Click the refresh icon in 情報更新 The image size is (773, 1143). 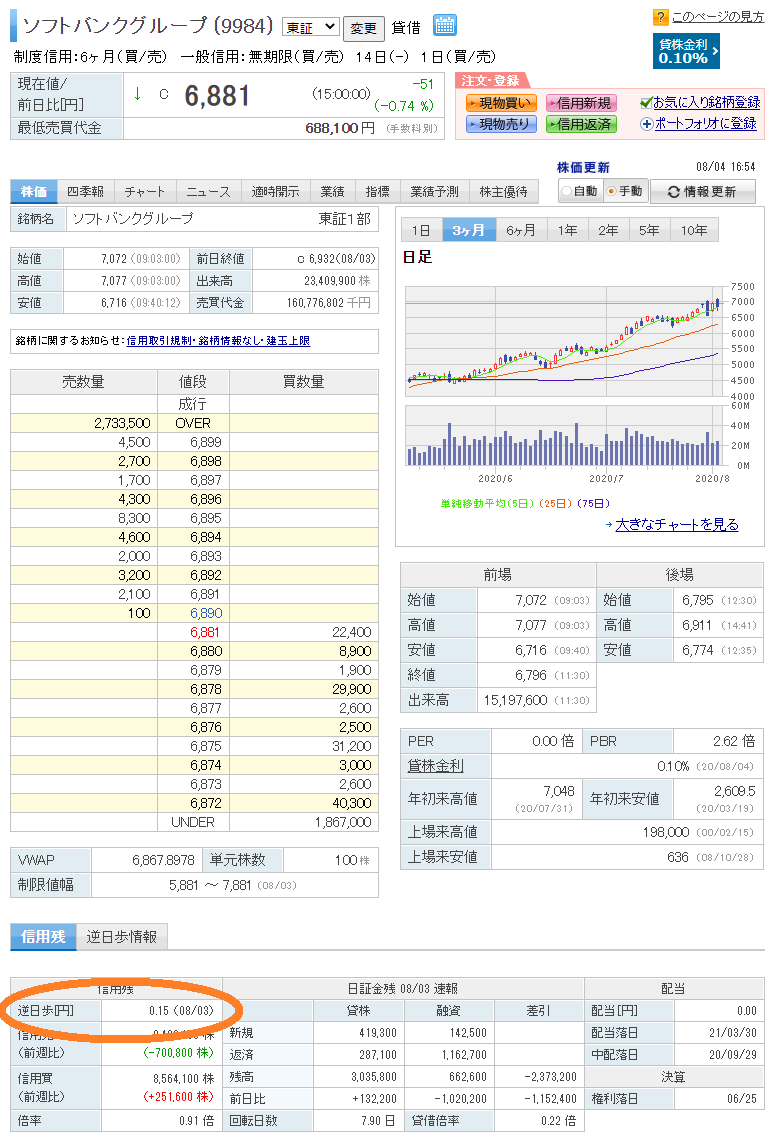point(673,192)
